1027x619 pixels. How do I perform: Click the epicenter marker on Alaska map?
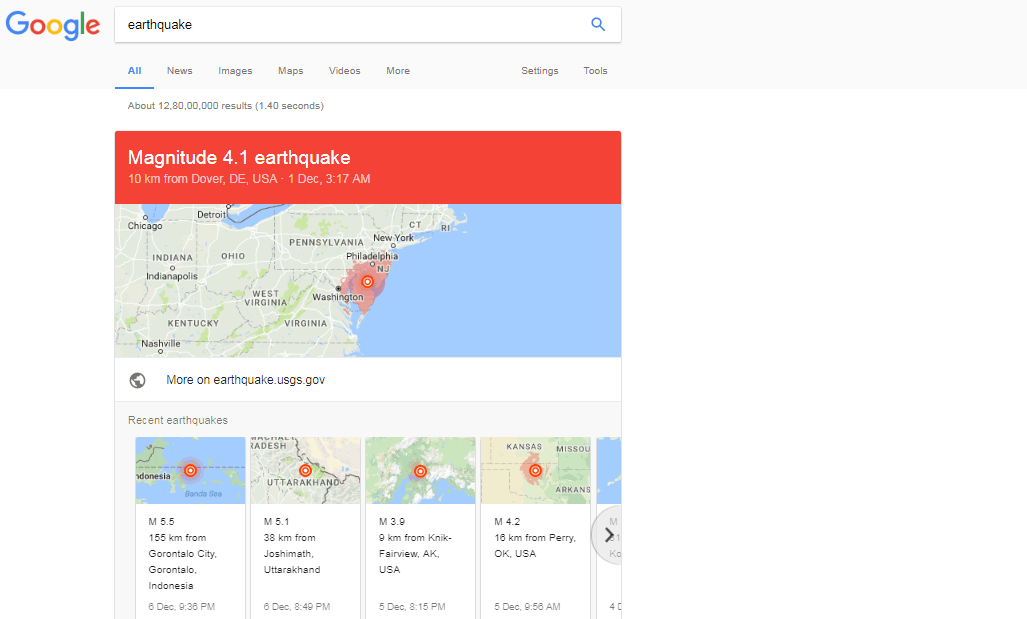[x=420, y=471]
